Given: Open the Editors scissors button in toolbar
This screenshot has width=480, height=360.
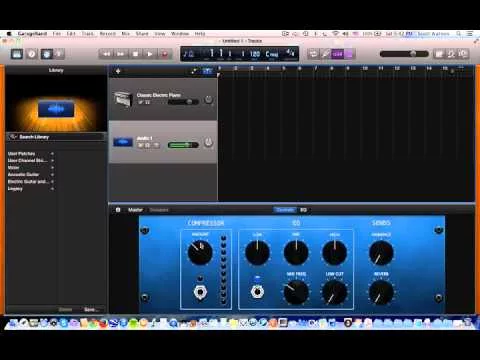Looking at the screenshot, I should pyautogui.click(x=59, y=54).
